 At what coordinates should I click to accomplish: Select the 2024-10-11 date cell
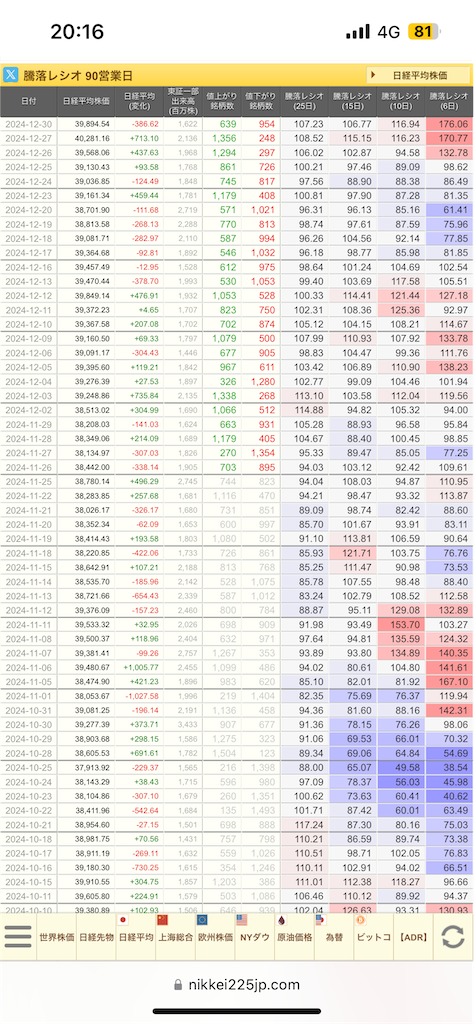tap(29, 897)
